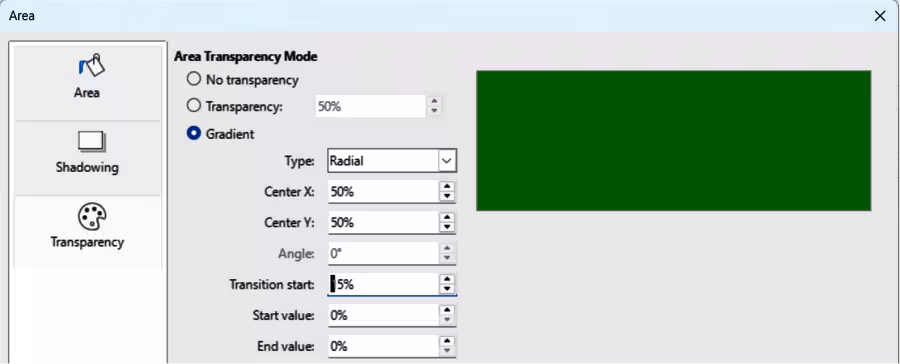Viewport: 900px width, 364px height.
Task: Increase the Transparency percentage spinner
Action: point(435,100)
